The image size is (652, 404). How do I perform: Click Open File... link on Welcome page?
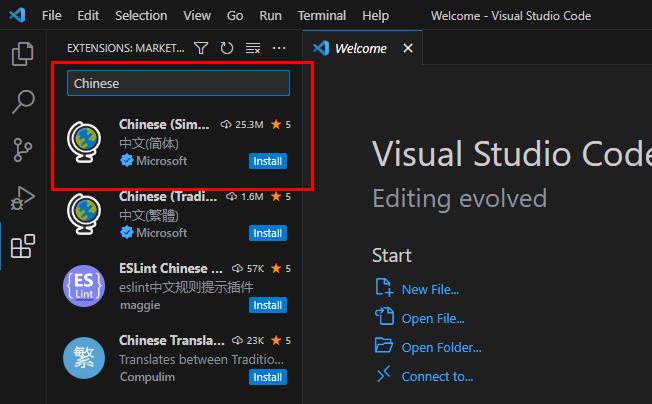433,318
